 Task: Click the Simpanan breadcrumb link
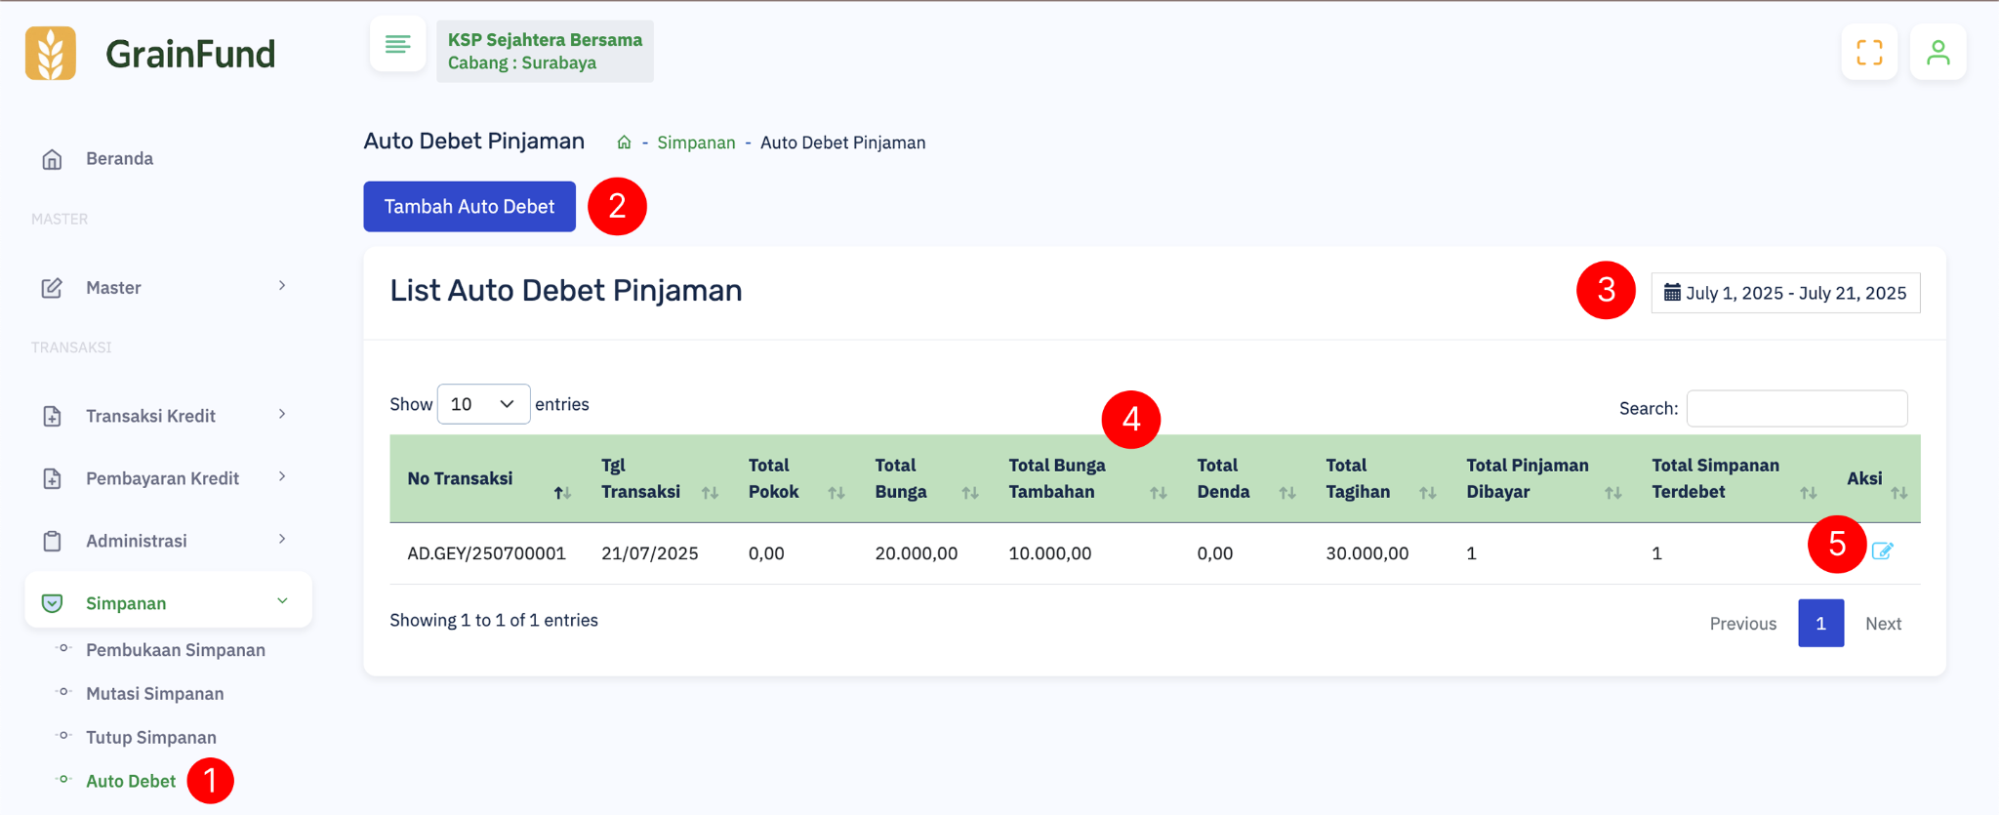coord(696,143)
